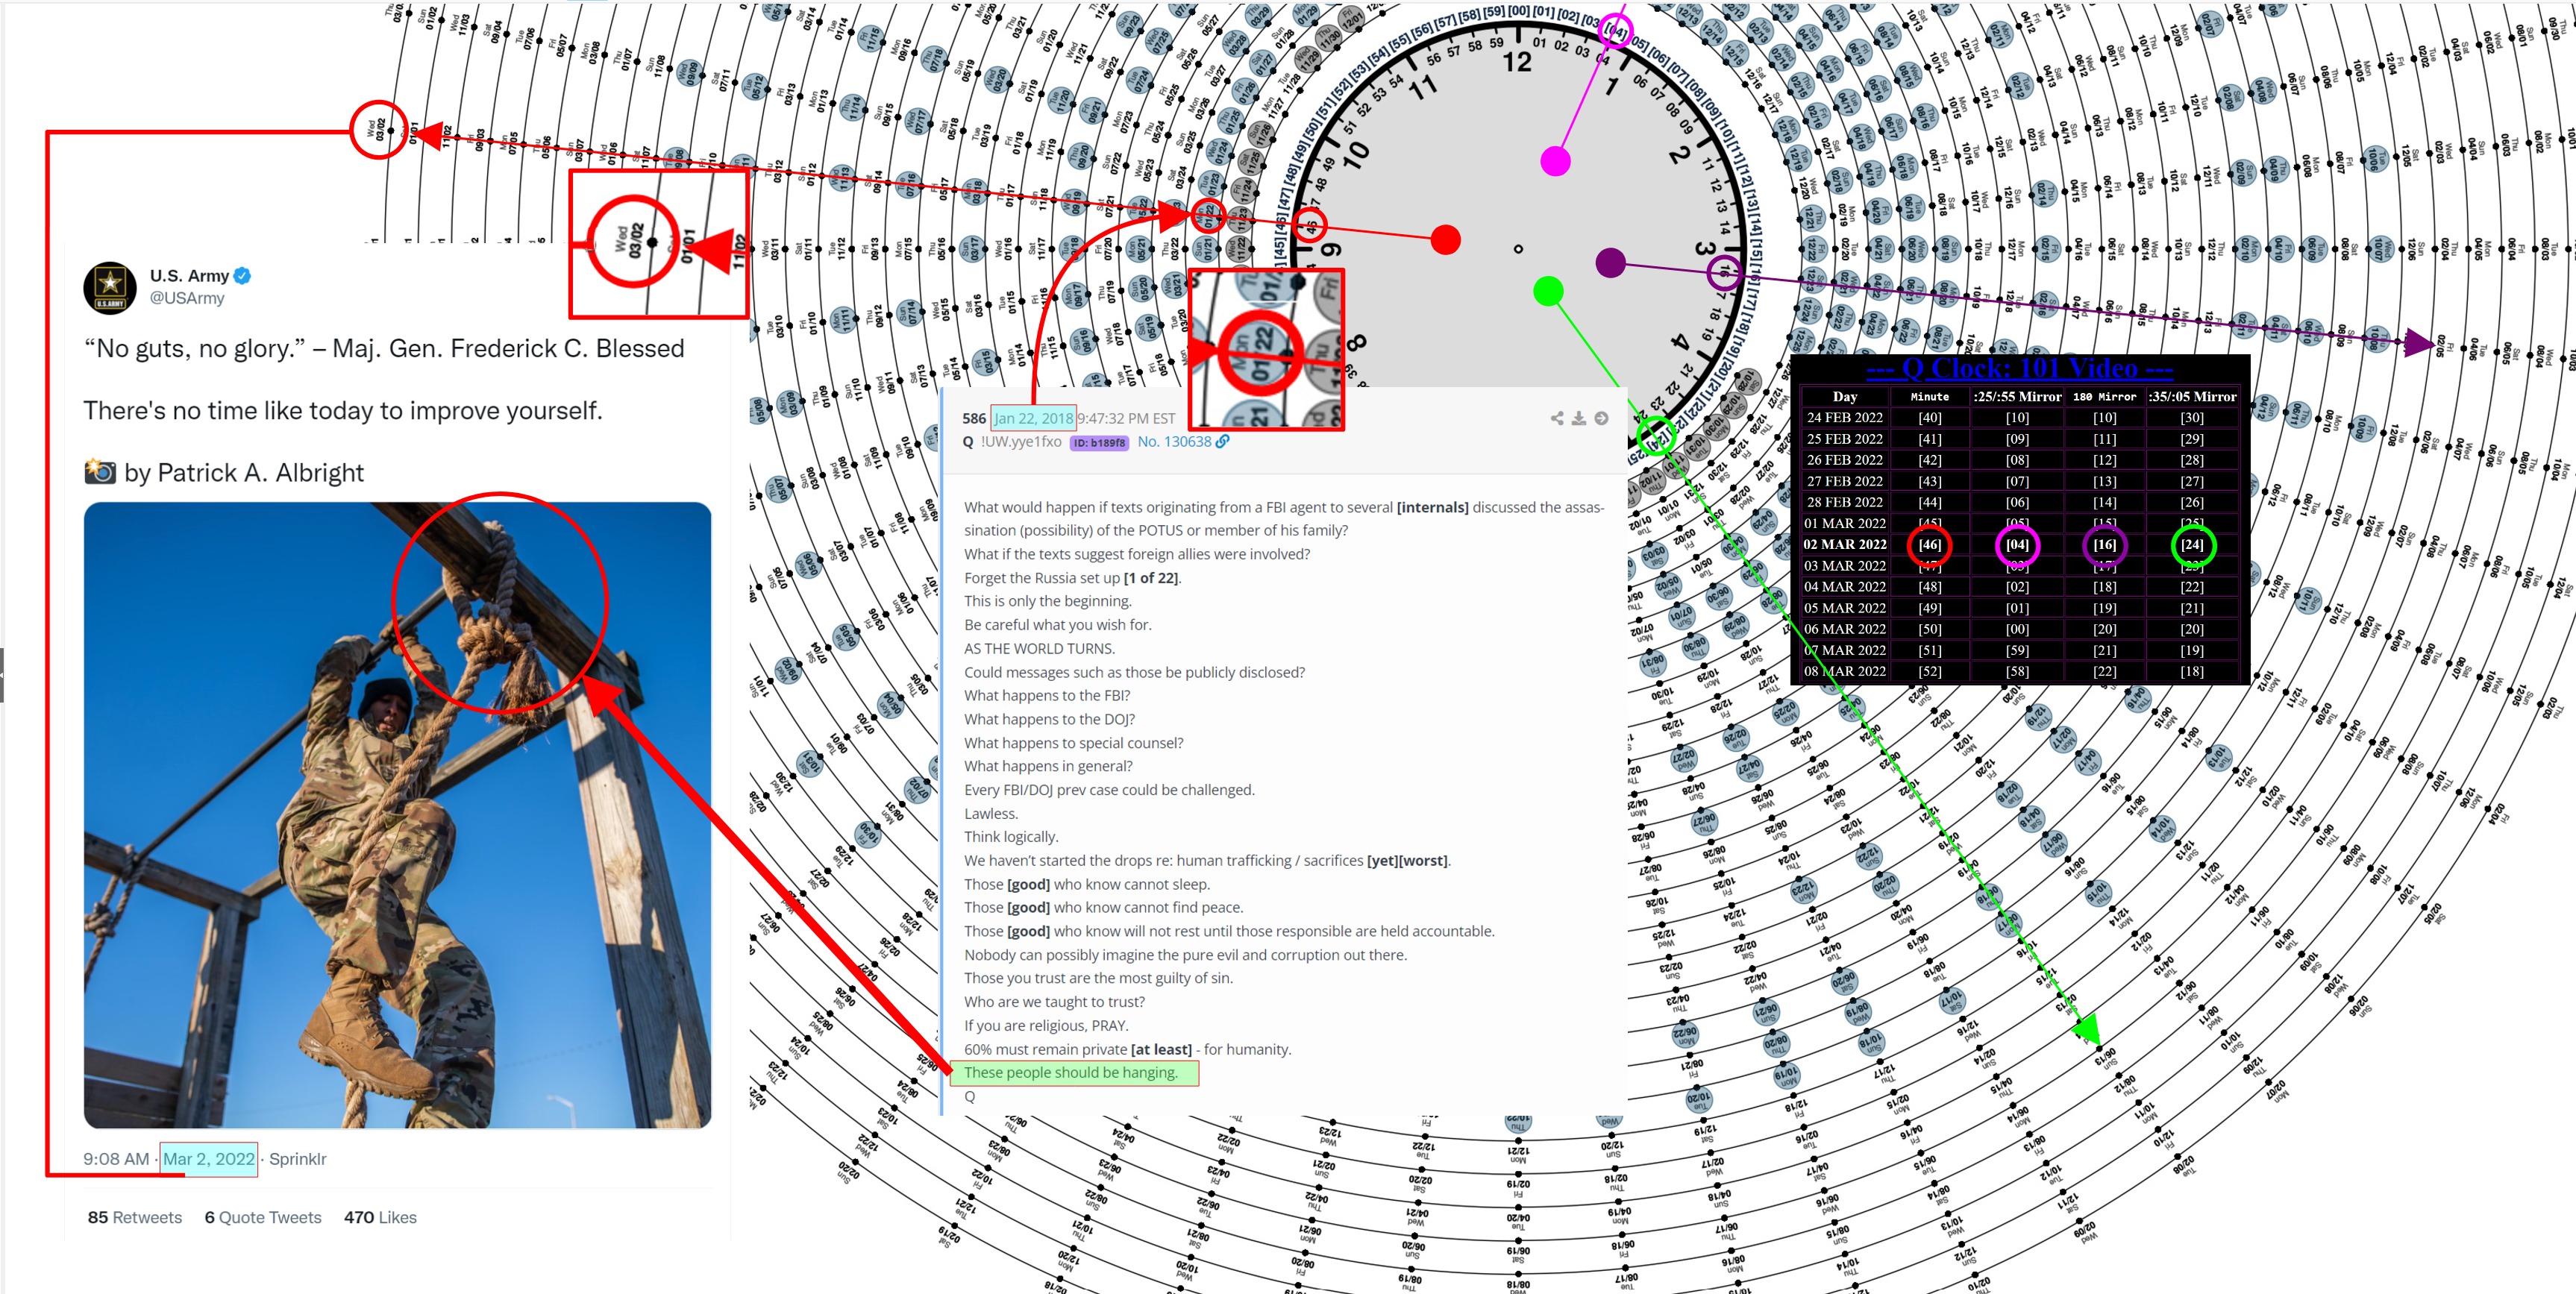Click the post number 586

click(974, 418)
